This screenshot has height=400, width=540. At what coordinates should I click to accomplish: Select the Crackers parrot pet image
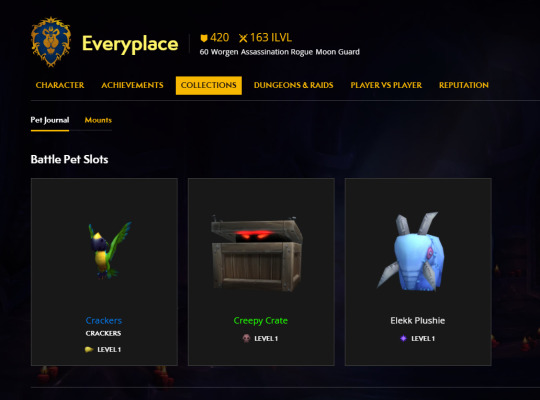[x=109, y=250]
